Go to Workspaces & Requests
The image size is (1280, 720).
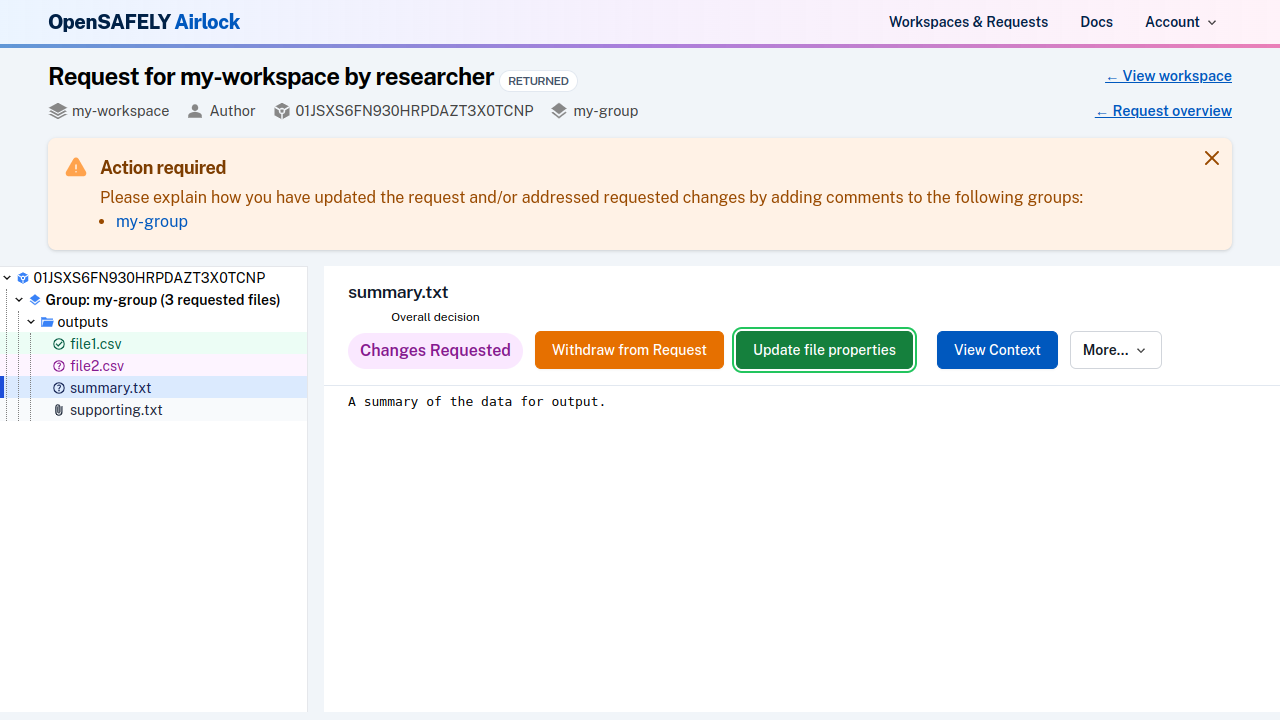968,22
